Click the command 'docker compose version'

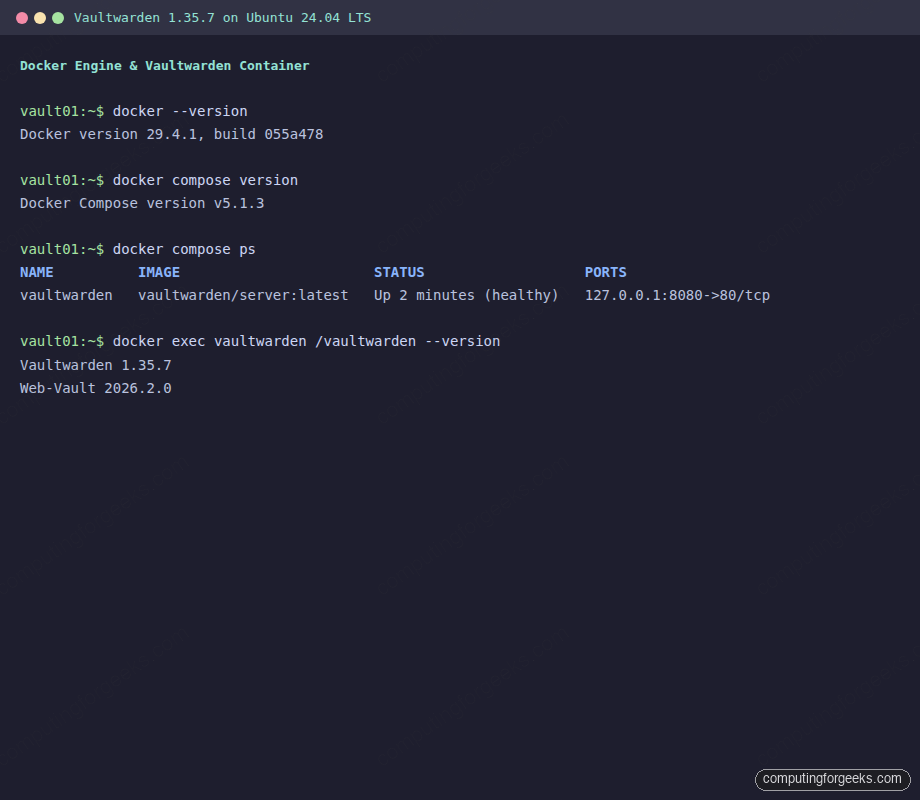pyautogui.click(x=205, y=180)
